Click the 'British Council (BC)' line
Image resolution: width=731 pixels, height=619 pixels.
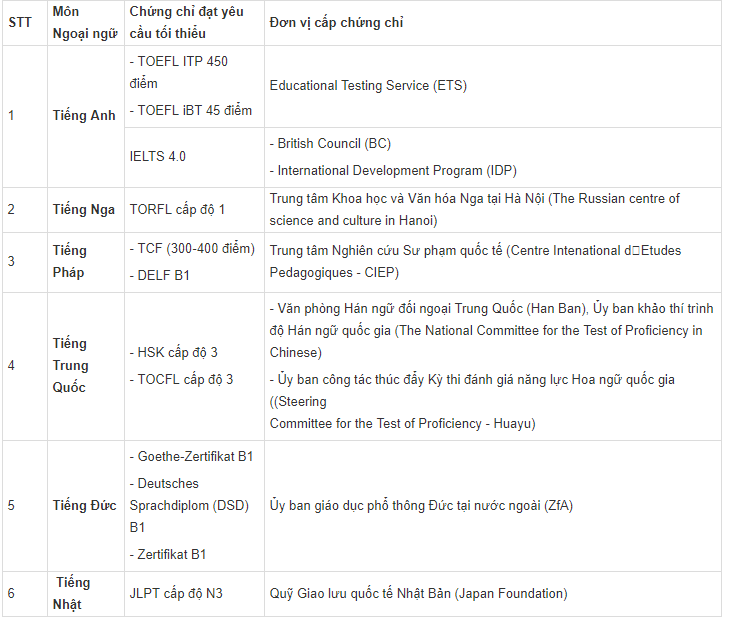coord(330,144)
